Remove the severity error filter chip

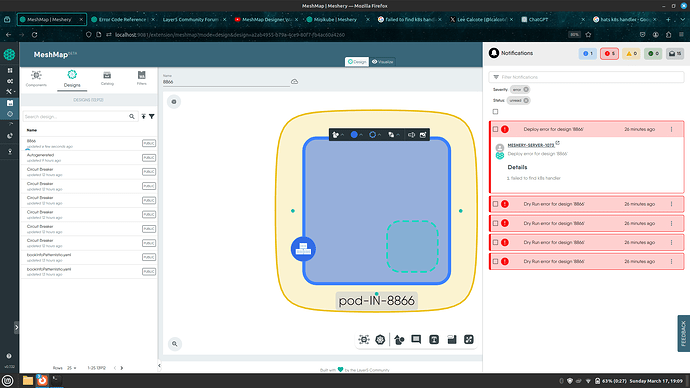pos(526,89)
